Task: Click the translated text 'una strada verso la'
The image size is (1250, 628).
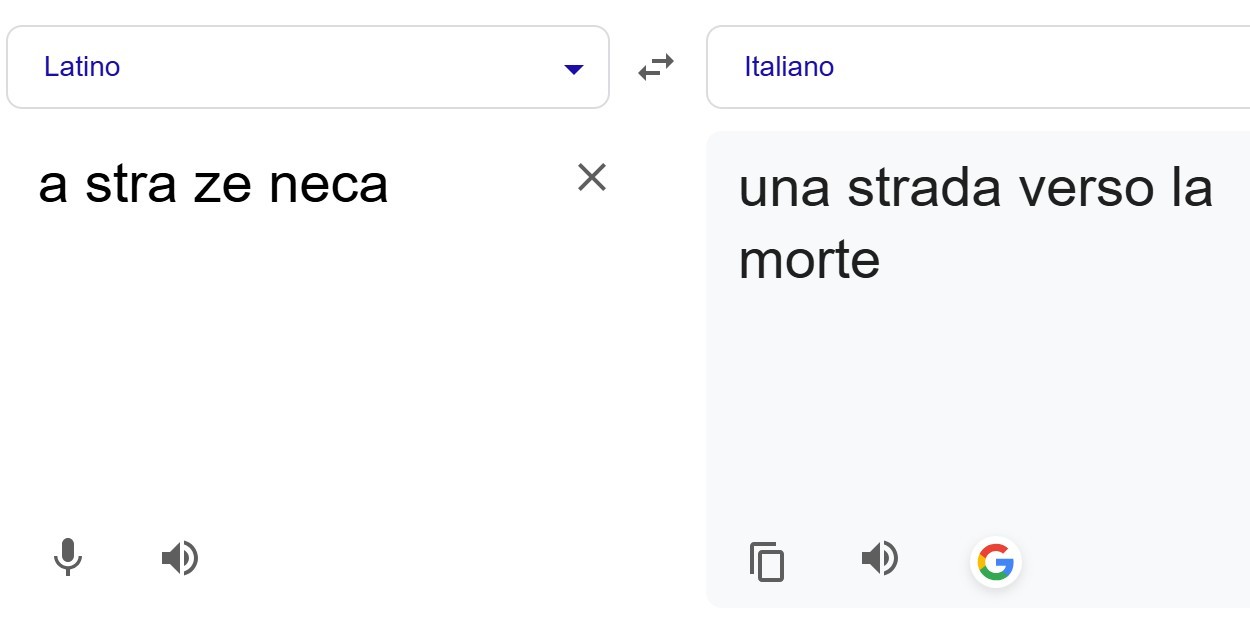Action: [975, 187]
